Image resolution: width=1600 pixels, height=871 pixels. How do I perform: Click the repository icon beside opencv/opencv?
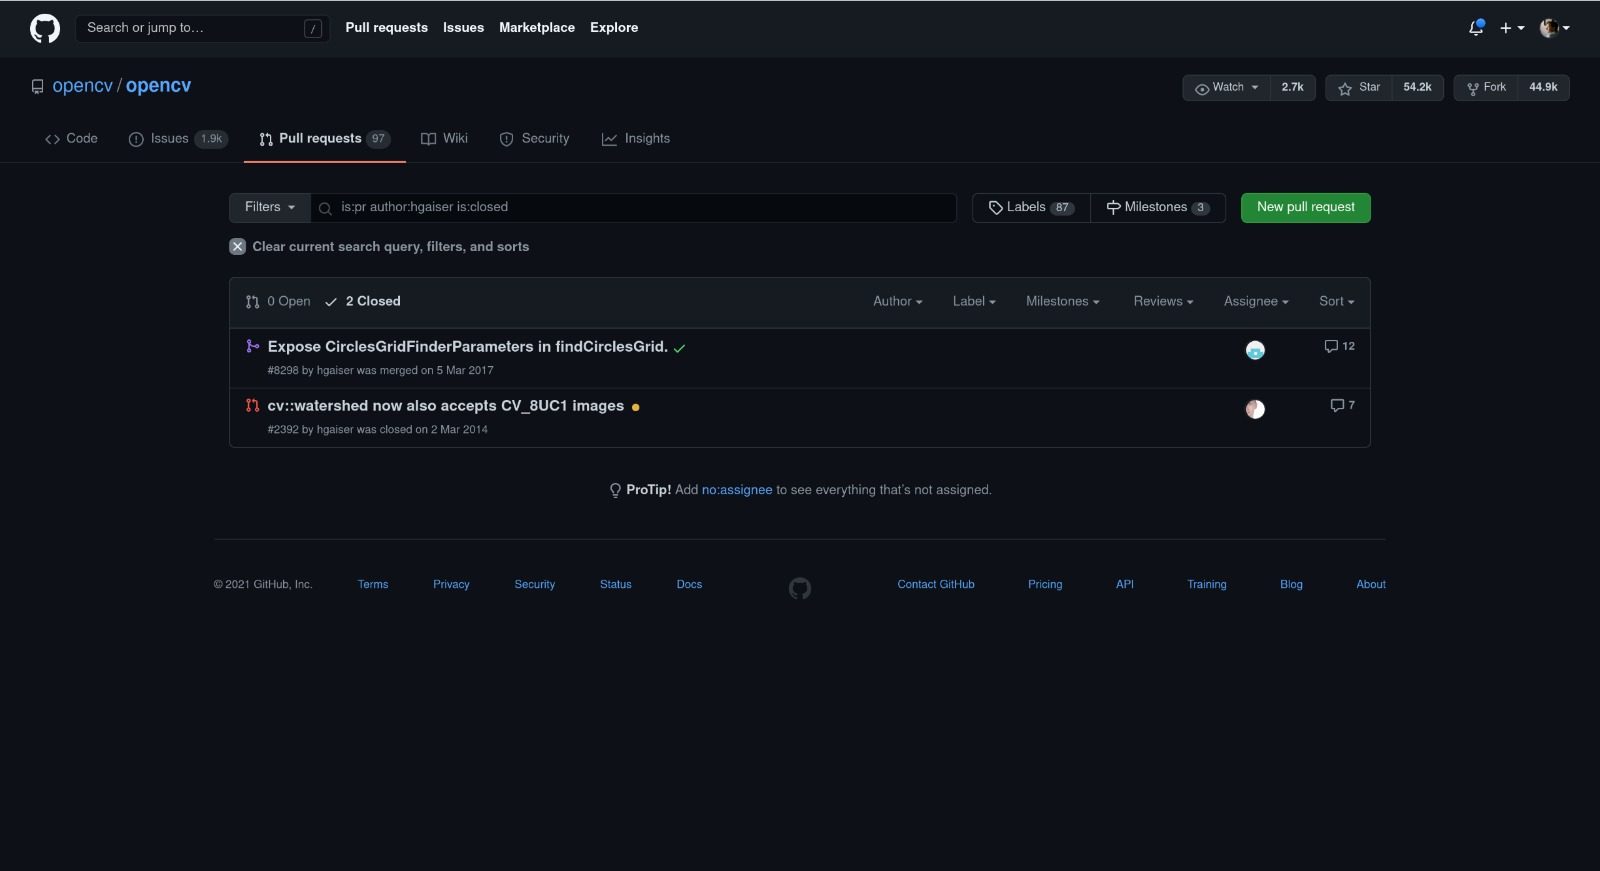(37, 87)
